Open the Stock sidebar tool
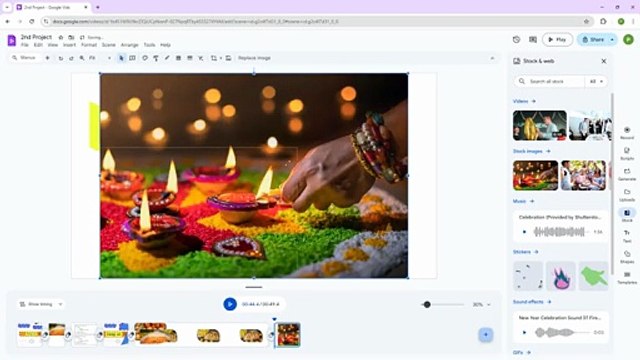The image size is (640, 360). [x=627, y=216]
